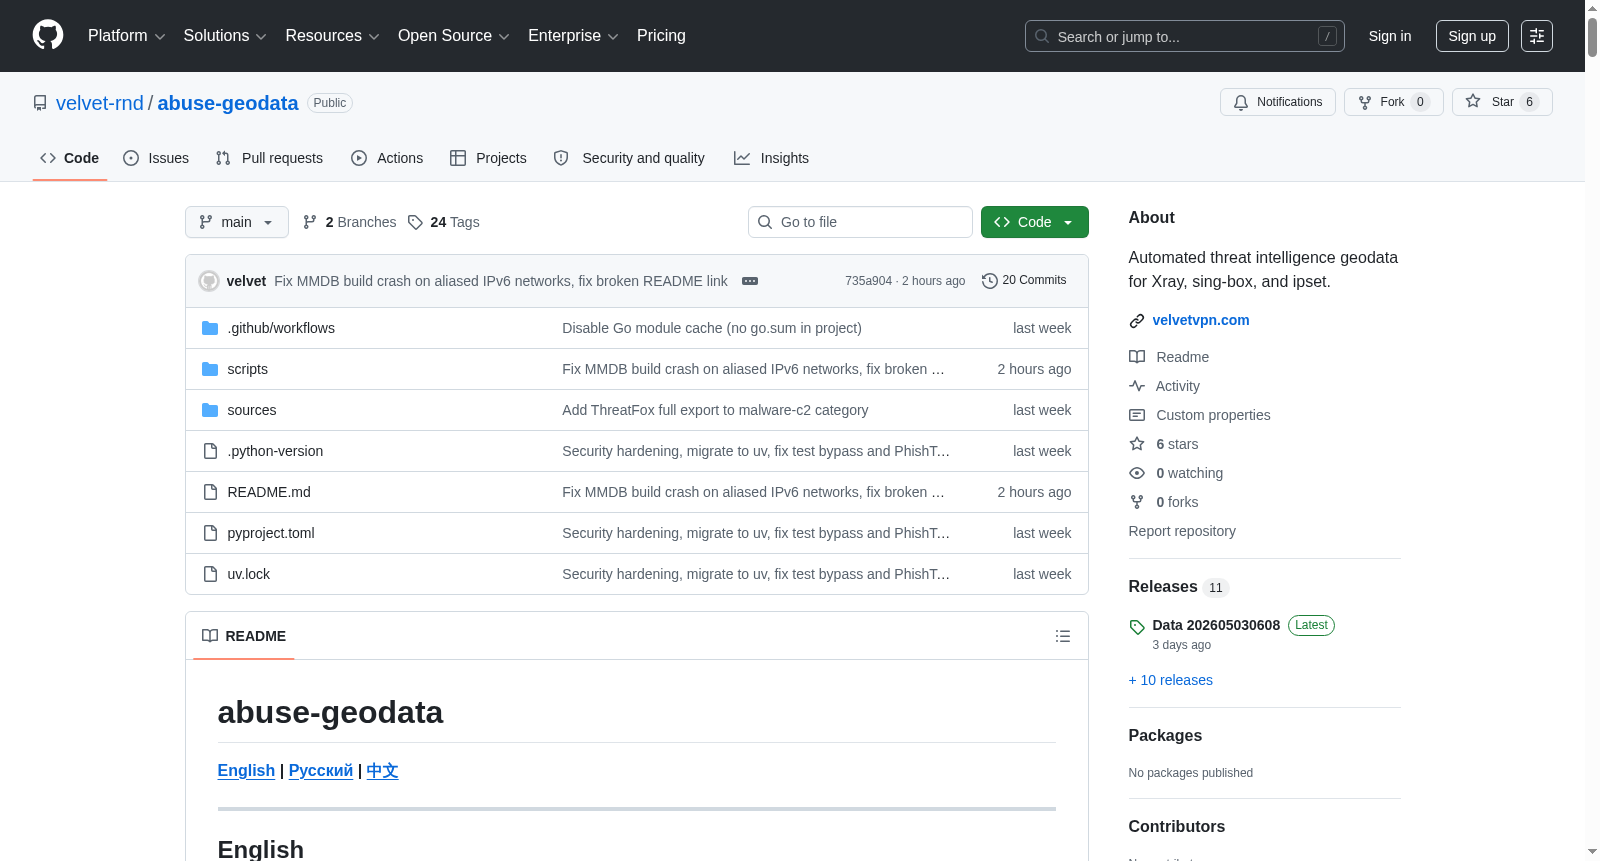The width and height of the screenshot is (1600, 861).
Task: Click the scripts folder icon
Action: pos(210,369)
